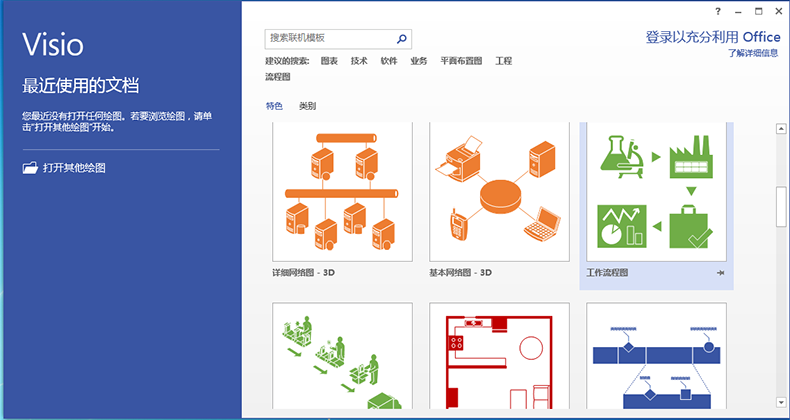The width and height of the screenshot is (790, 420).
Task: Select 工作流程图 template thumbnail
Action: 656,192
